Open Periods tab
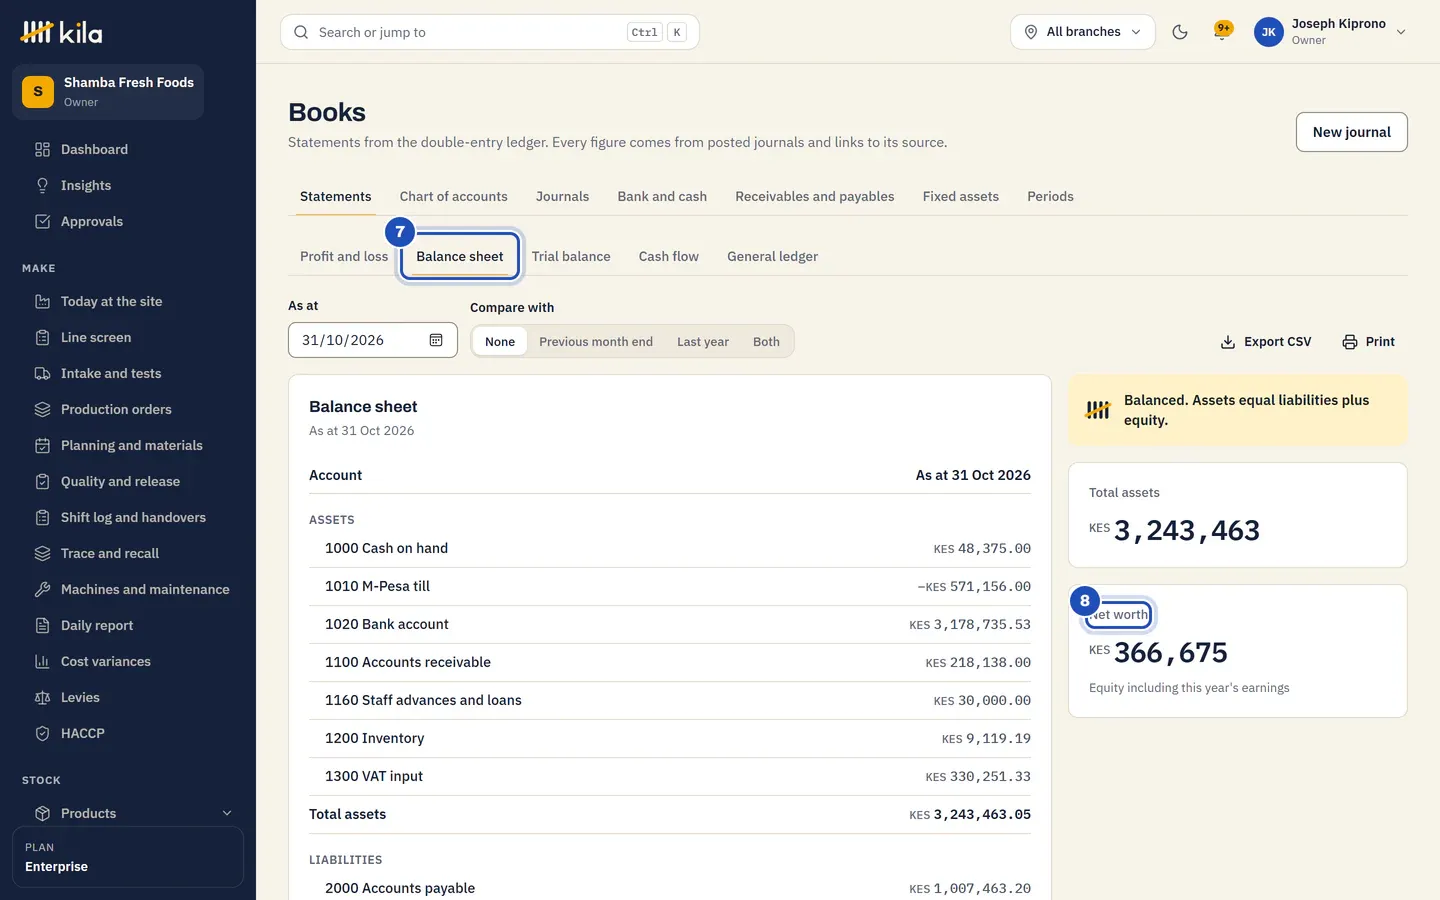Viewport: 1440px width, 900px height. 1050,197
